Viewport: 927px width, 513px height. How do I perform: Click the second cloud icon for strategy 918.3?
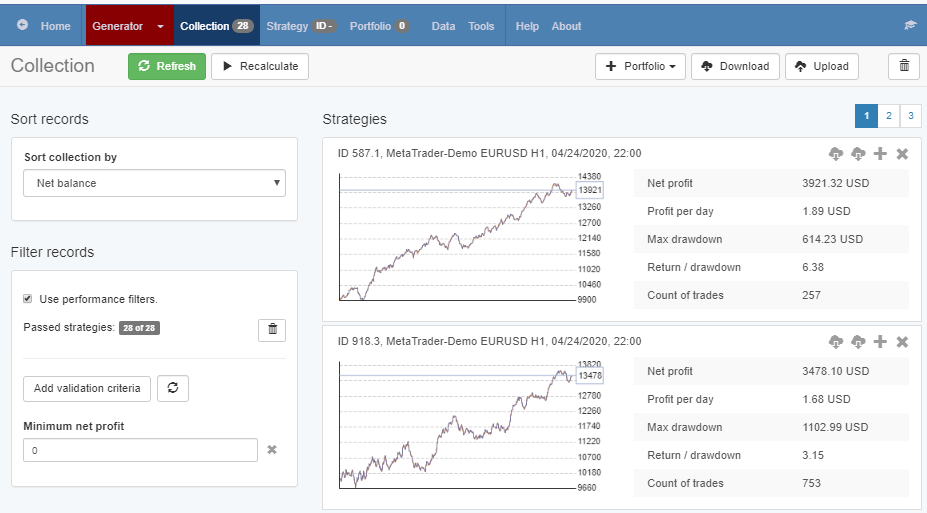point(858,341)
